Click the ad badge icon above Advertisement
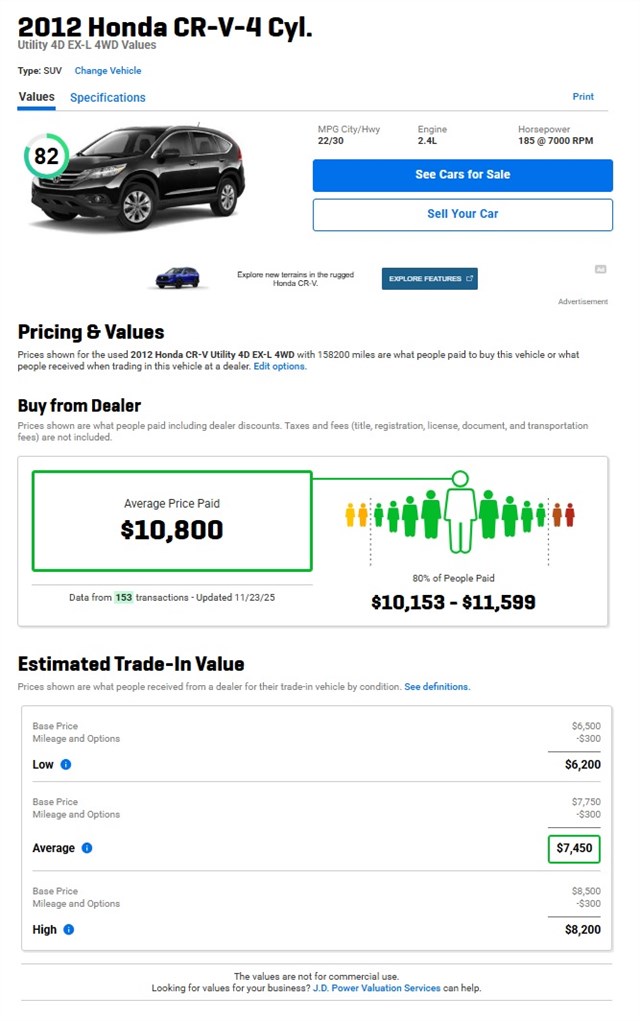Screen dimensions: 640x1021 (x=600, y=269)
